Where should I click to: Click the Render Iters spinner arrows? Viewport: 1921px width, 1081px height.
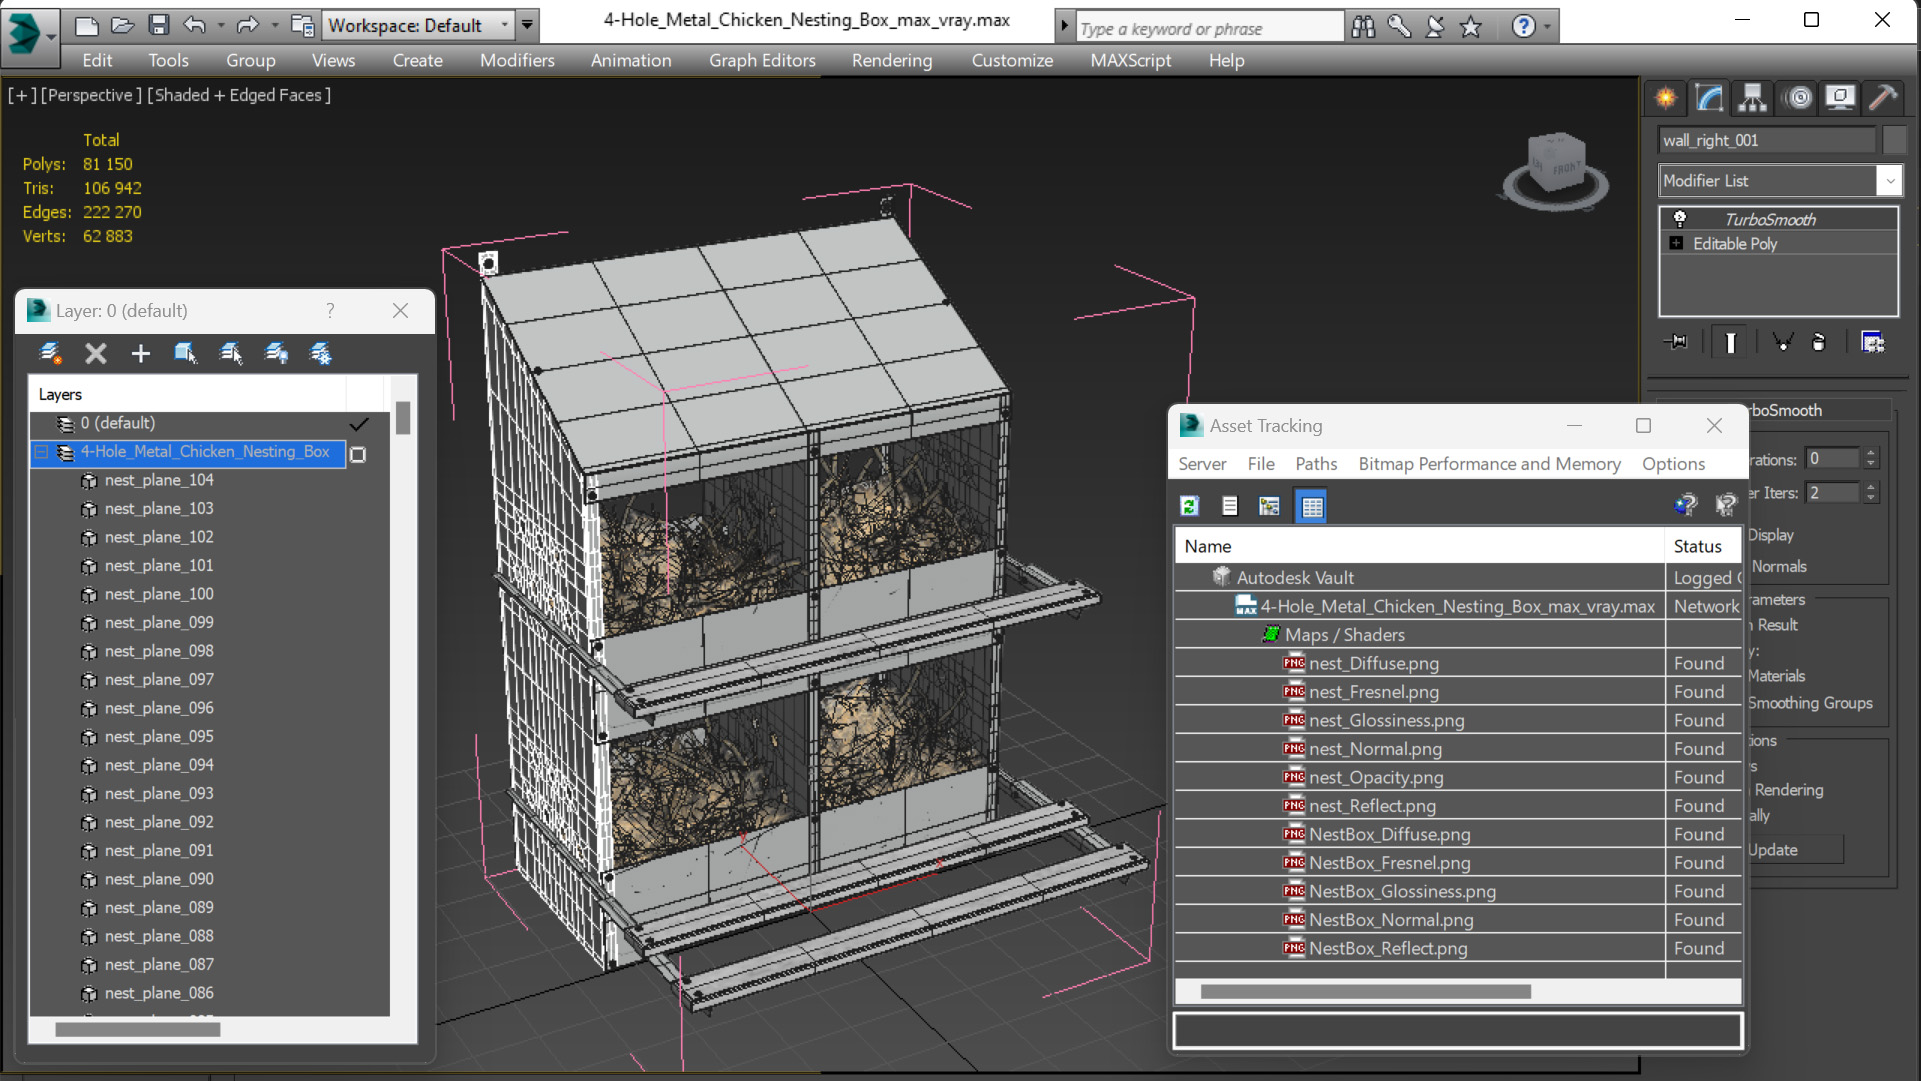point(1871,493)
